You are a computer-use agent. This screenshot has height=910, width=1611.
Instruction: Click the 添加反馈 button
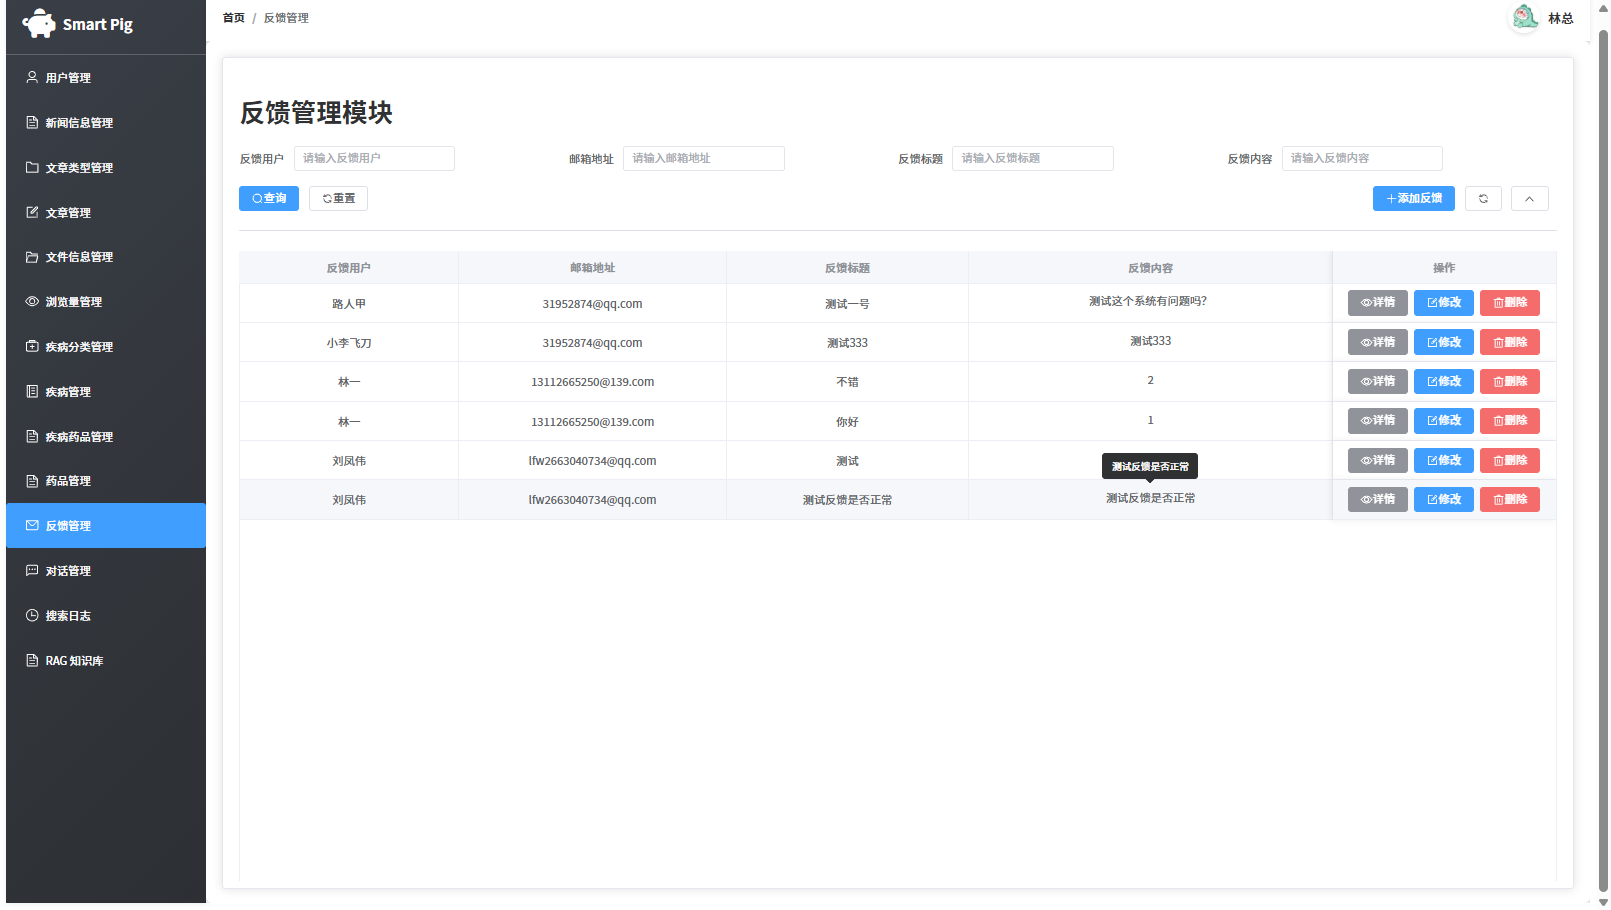point(1414,198)
